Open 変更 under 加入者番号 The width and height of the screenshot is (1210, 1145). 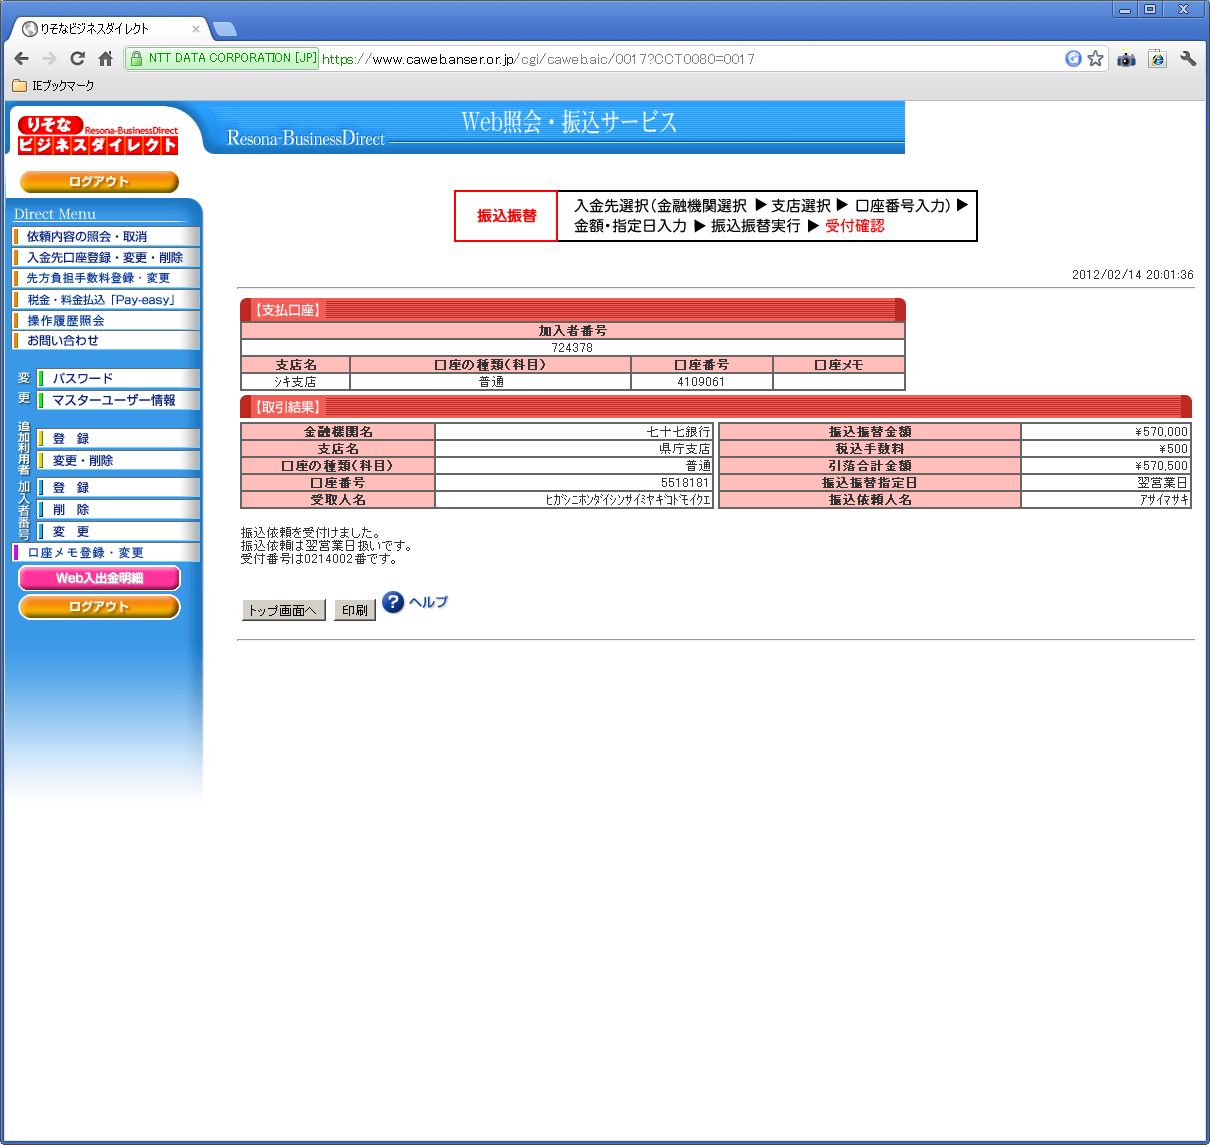click(118, 532)
